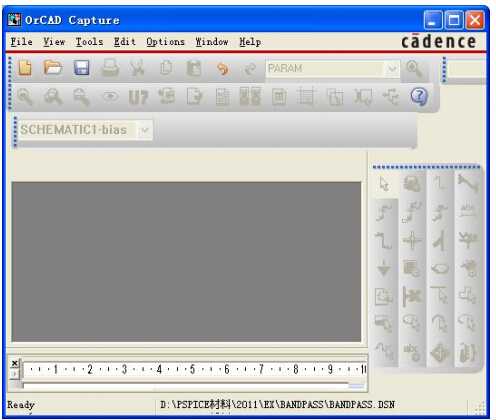Open Help via blue question mark icon
The image size is (496, 420).
419,96
